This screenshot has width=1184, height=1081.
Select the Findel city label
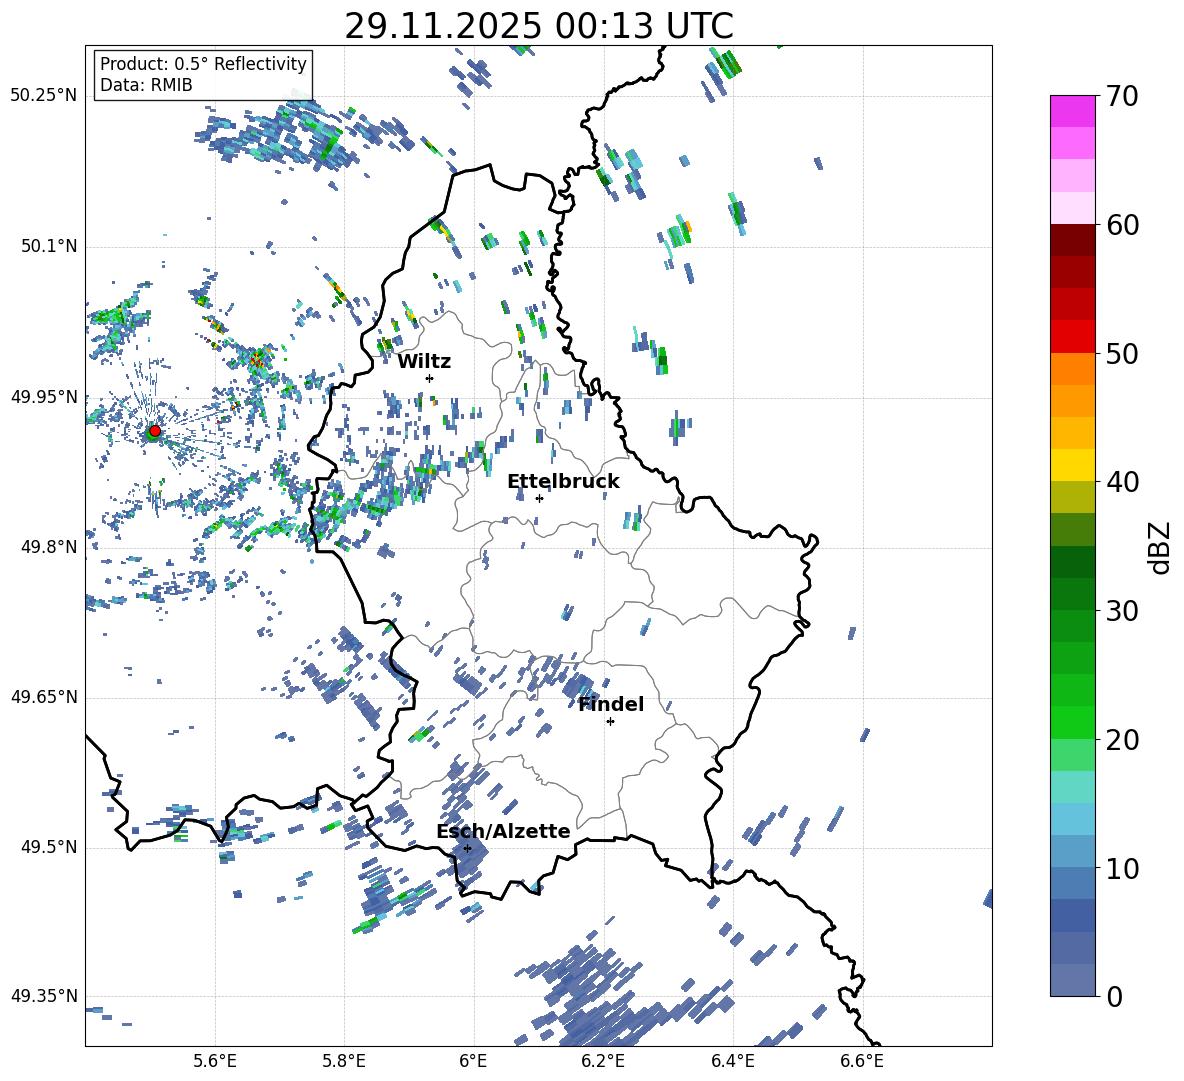pyautogui.click(x=611, y=704)
